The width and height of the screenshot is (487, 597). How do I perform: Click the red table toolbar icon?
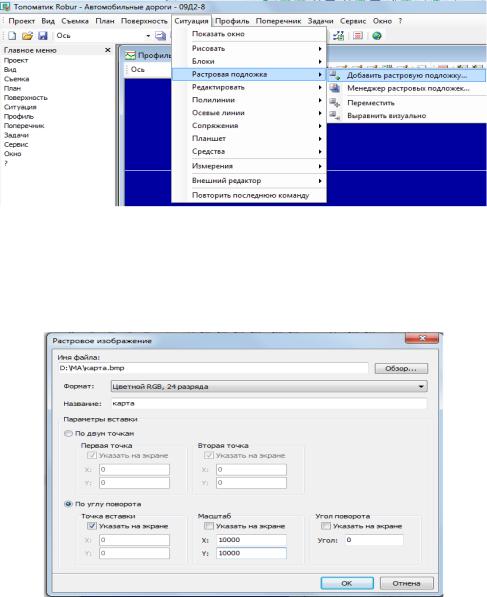pos(358,36)
